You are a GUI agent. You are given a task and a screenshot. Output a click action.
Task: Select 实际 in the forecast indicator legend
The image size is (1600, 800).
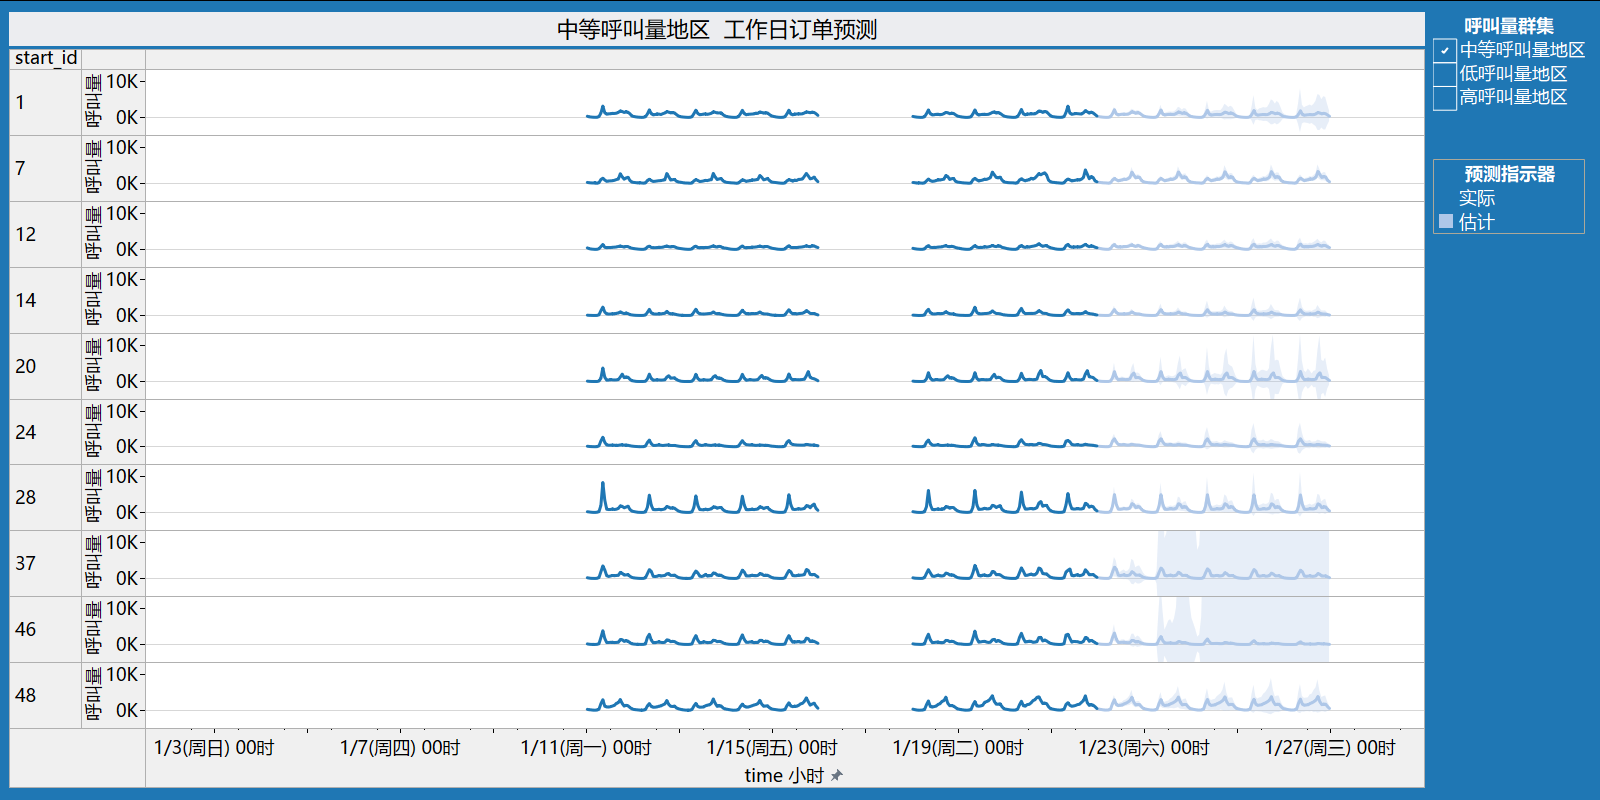1476,198
